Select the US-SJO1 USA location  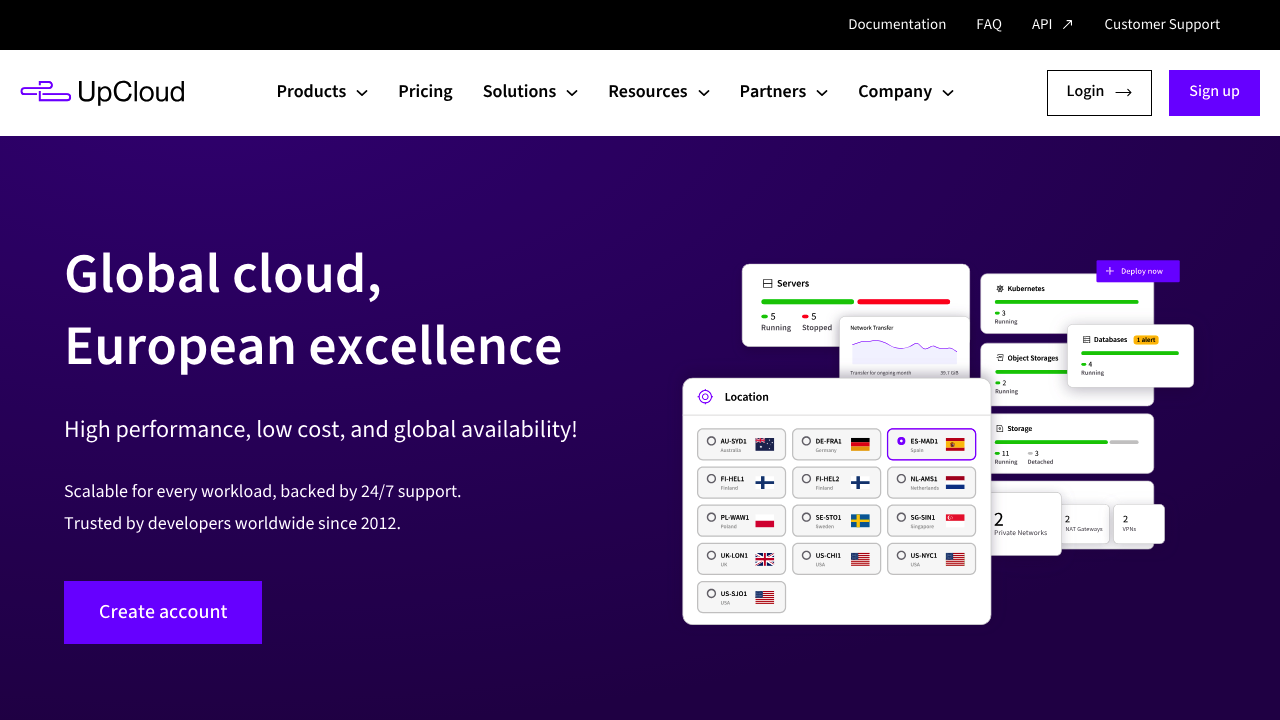741,596
